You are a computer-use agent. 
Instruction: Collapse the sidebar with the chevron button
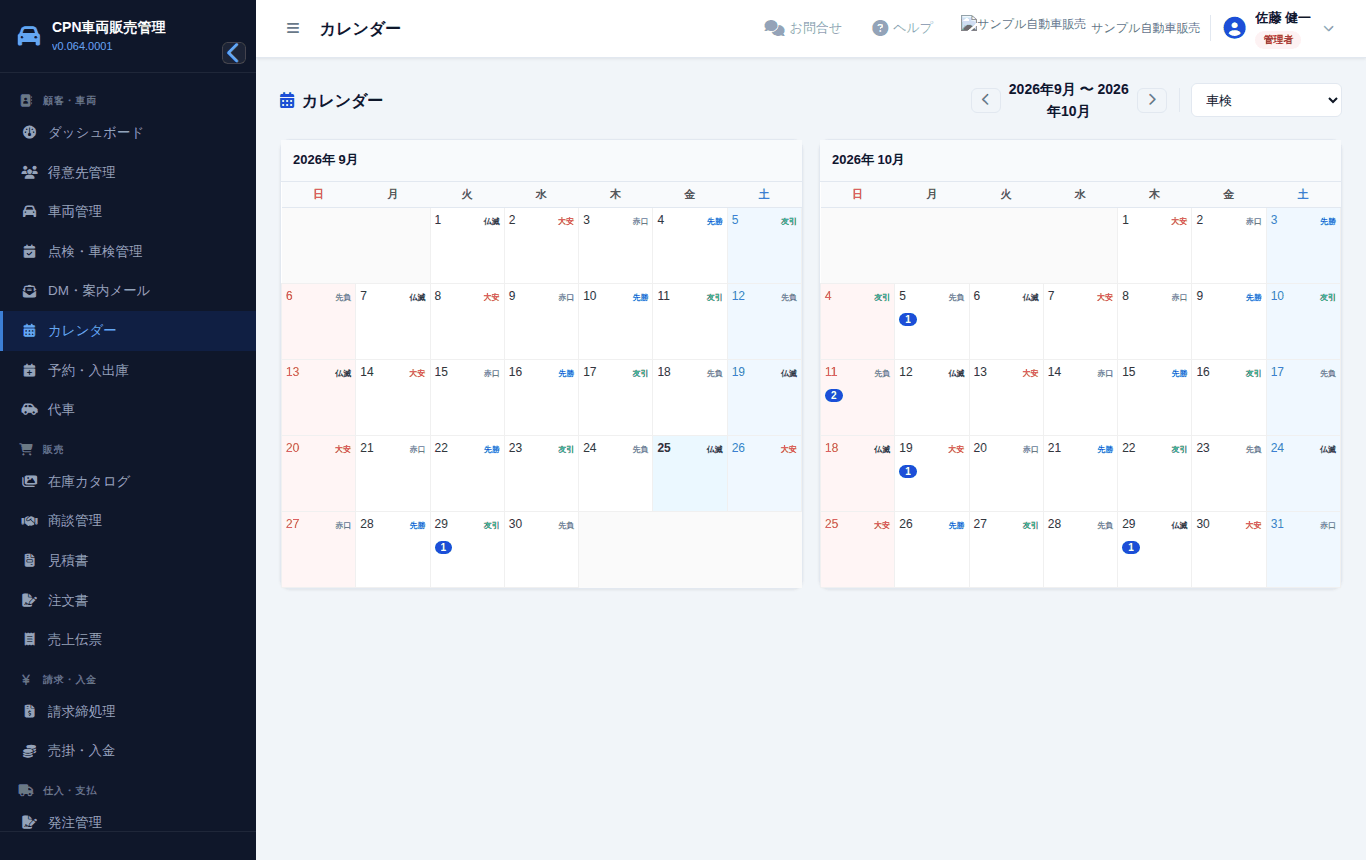(234, 53)
